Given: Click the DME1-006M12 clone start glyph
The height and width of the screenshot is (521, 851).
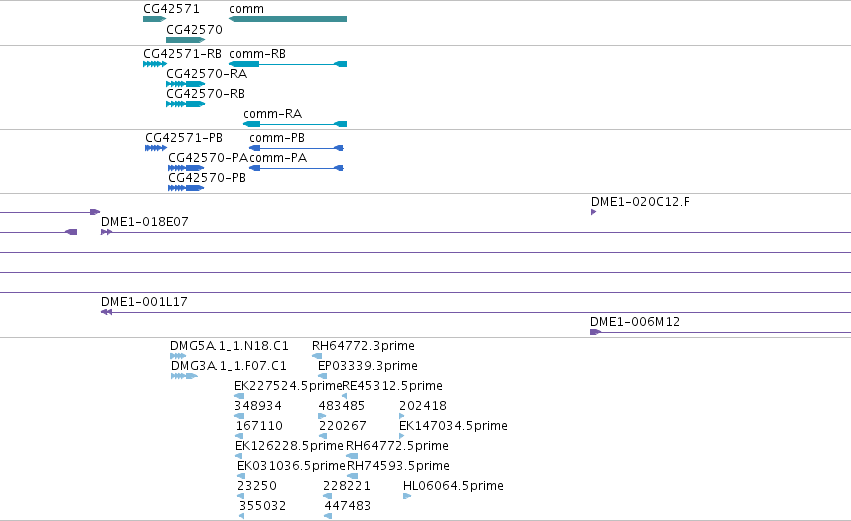Looking at the screenshot, I should pyautogui.click(x=595, y=332).
